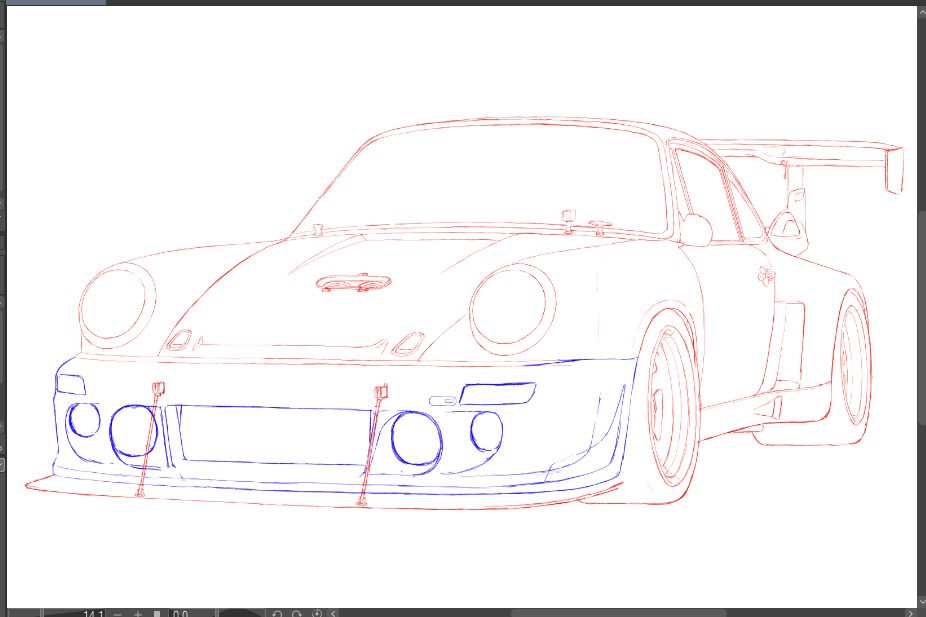
Task: Click the hood badge emblem on the car
Action: [353, 283]
